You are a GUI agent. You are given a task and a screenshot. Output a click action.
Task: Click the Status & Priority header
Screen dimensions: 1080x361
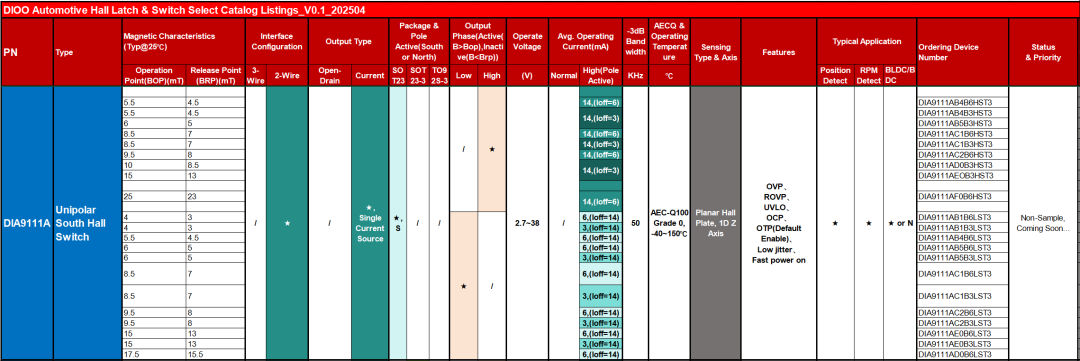point(1043,52)
